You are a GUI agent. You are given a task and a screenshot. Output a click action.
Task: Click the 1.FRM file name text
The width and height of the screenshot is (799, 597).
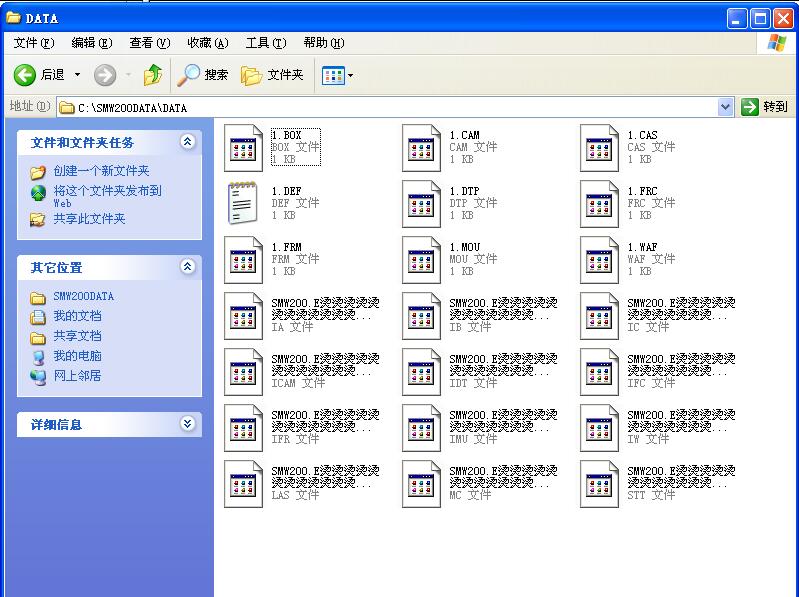[286, 247]
